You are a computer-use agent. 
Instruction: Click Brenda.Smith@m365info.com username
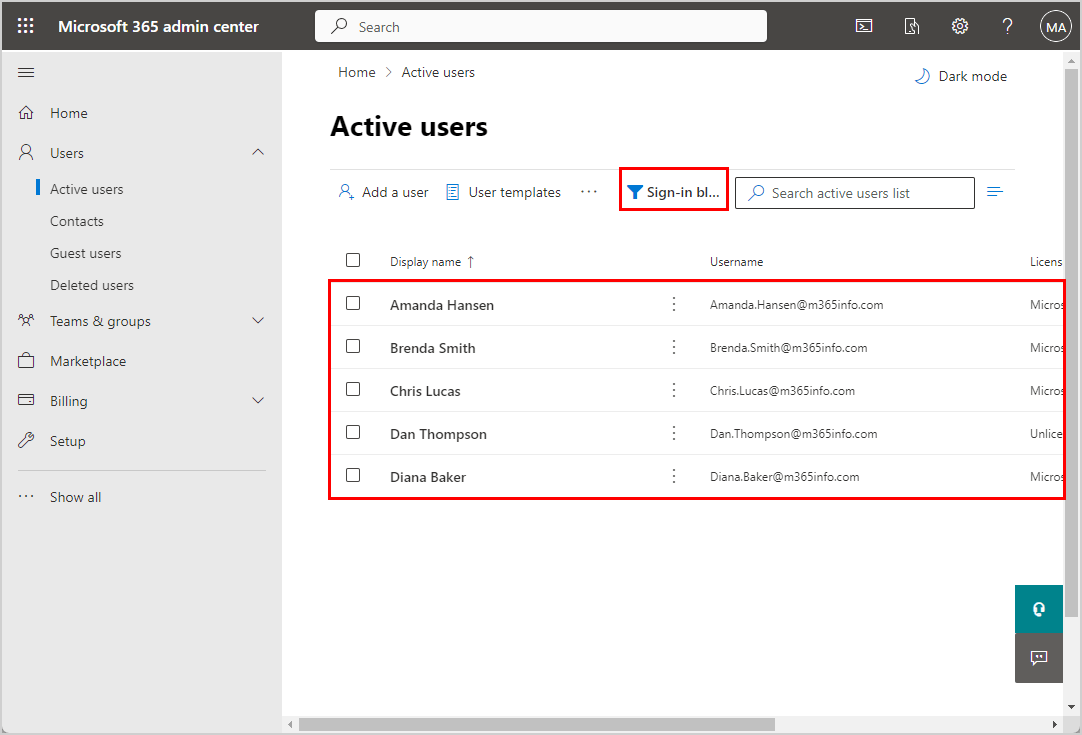tap(789, 348)
